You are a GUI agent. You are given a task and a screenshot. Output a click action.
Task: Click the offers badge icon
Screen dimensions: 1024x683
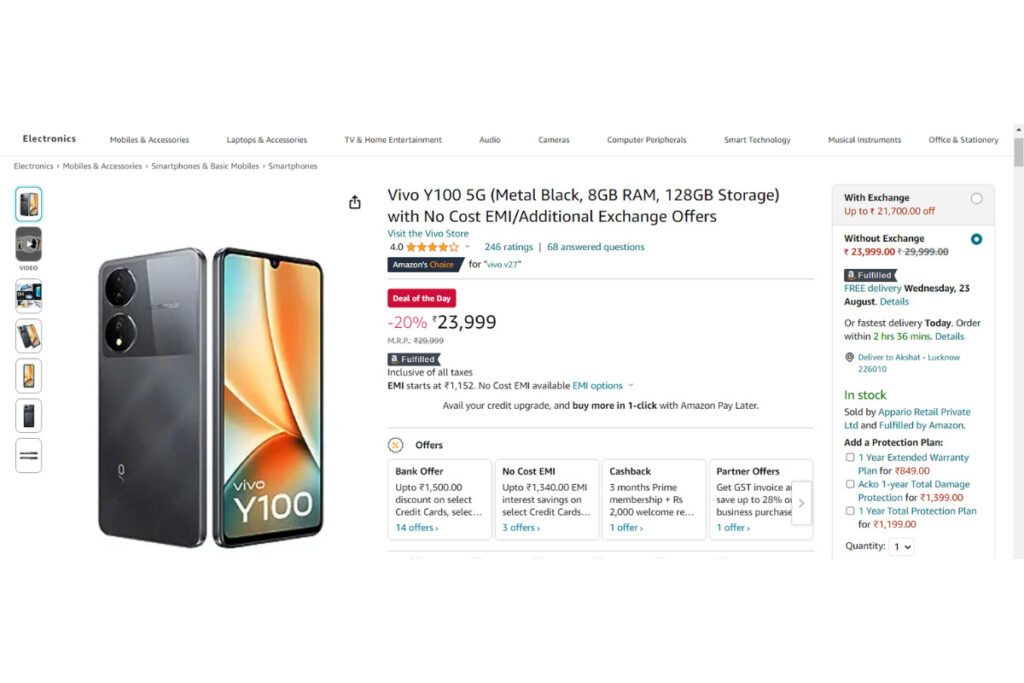point(395,445)
